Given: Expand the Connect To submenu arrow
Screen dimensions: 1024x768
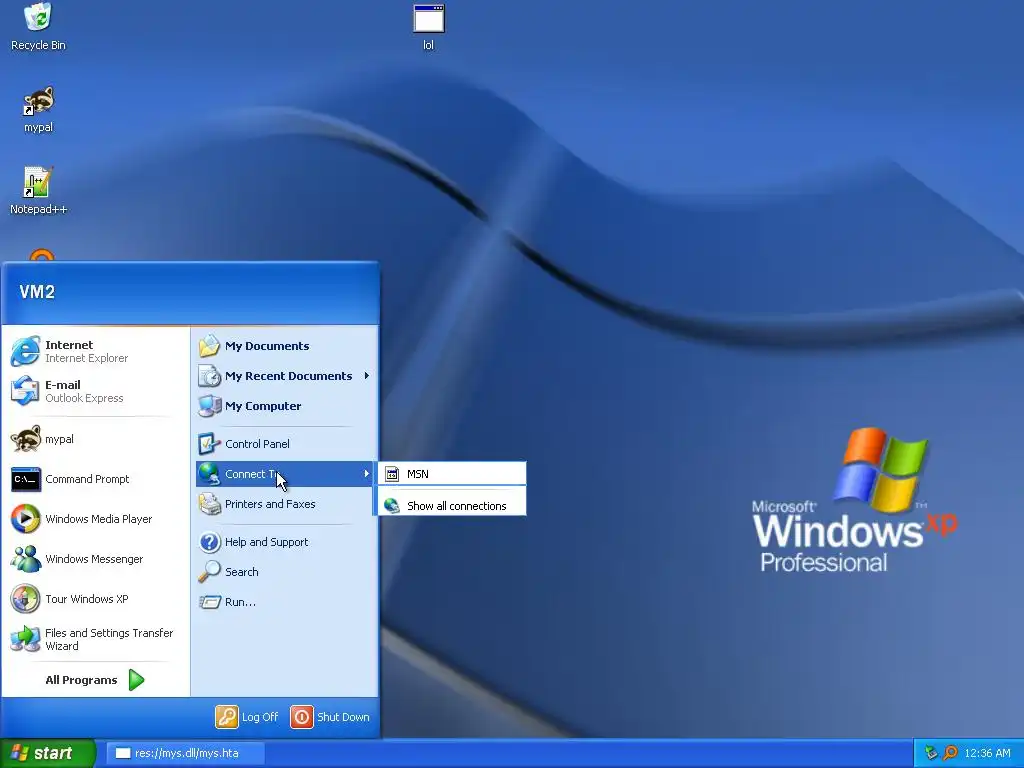Looking at the screenshot, I should click(366, 473).
